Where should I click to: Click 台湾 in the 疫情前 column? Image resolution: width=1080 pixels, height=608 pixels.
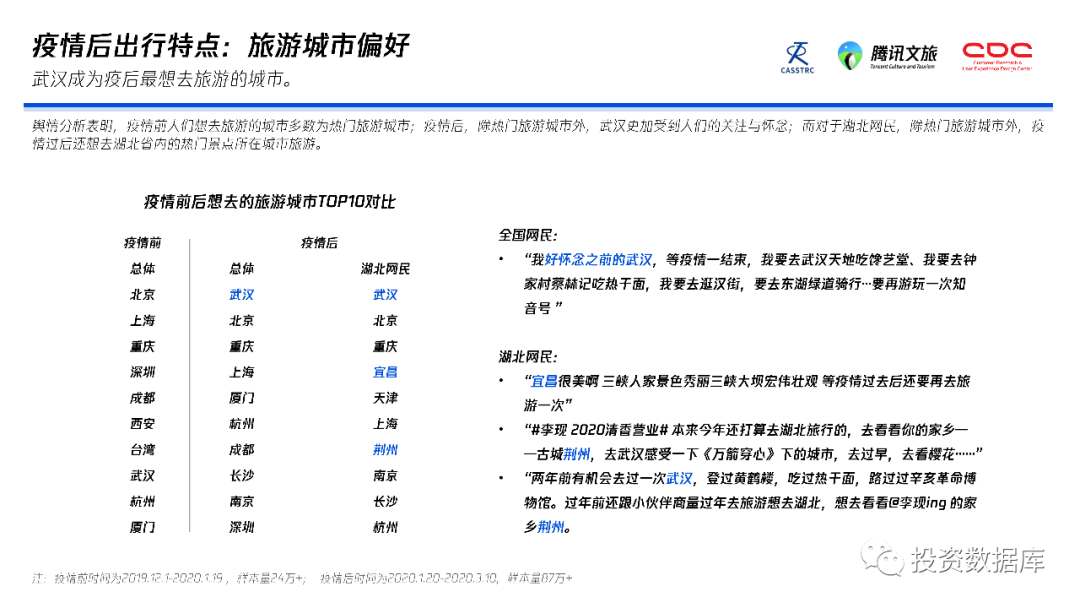coord(143,450)
